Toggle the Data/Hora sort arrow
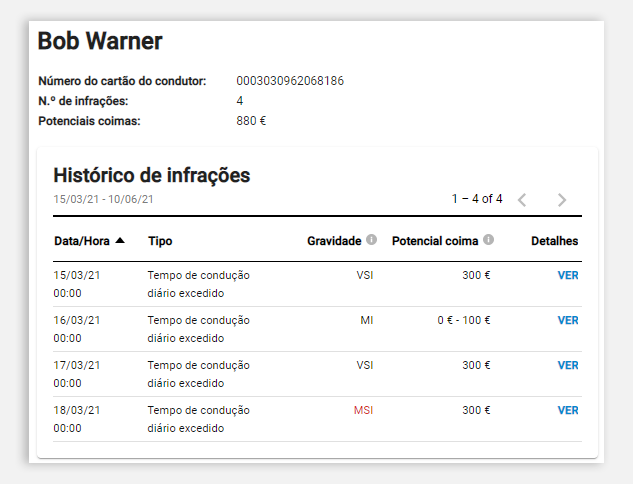The height and width of the screenshot is (484, 633). point(120,241)
